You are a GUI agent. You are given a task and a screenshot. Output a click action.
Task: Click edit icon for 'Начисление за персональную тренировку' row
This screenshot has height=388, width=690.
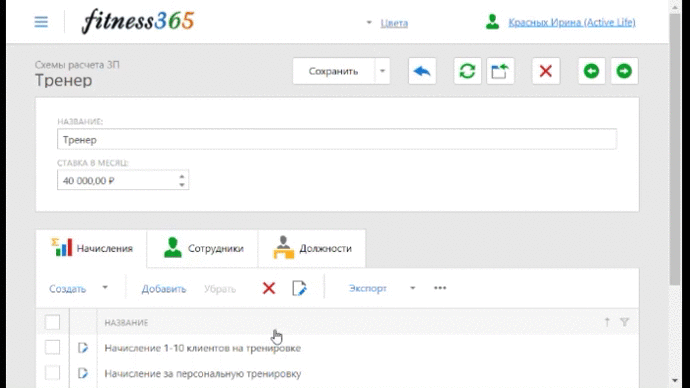point(83,373)
